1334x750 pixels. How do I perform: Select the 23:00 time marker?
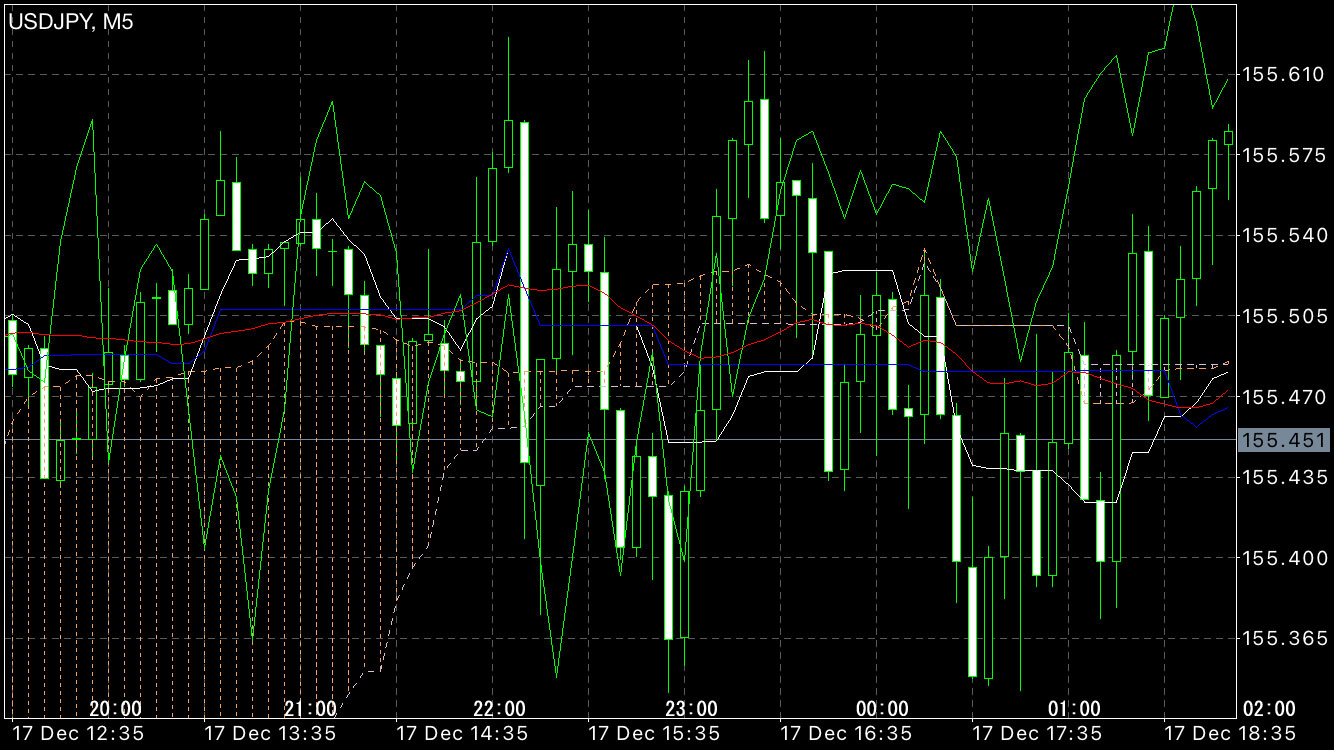click(x=691, y=709)
